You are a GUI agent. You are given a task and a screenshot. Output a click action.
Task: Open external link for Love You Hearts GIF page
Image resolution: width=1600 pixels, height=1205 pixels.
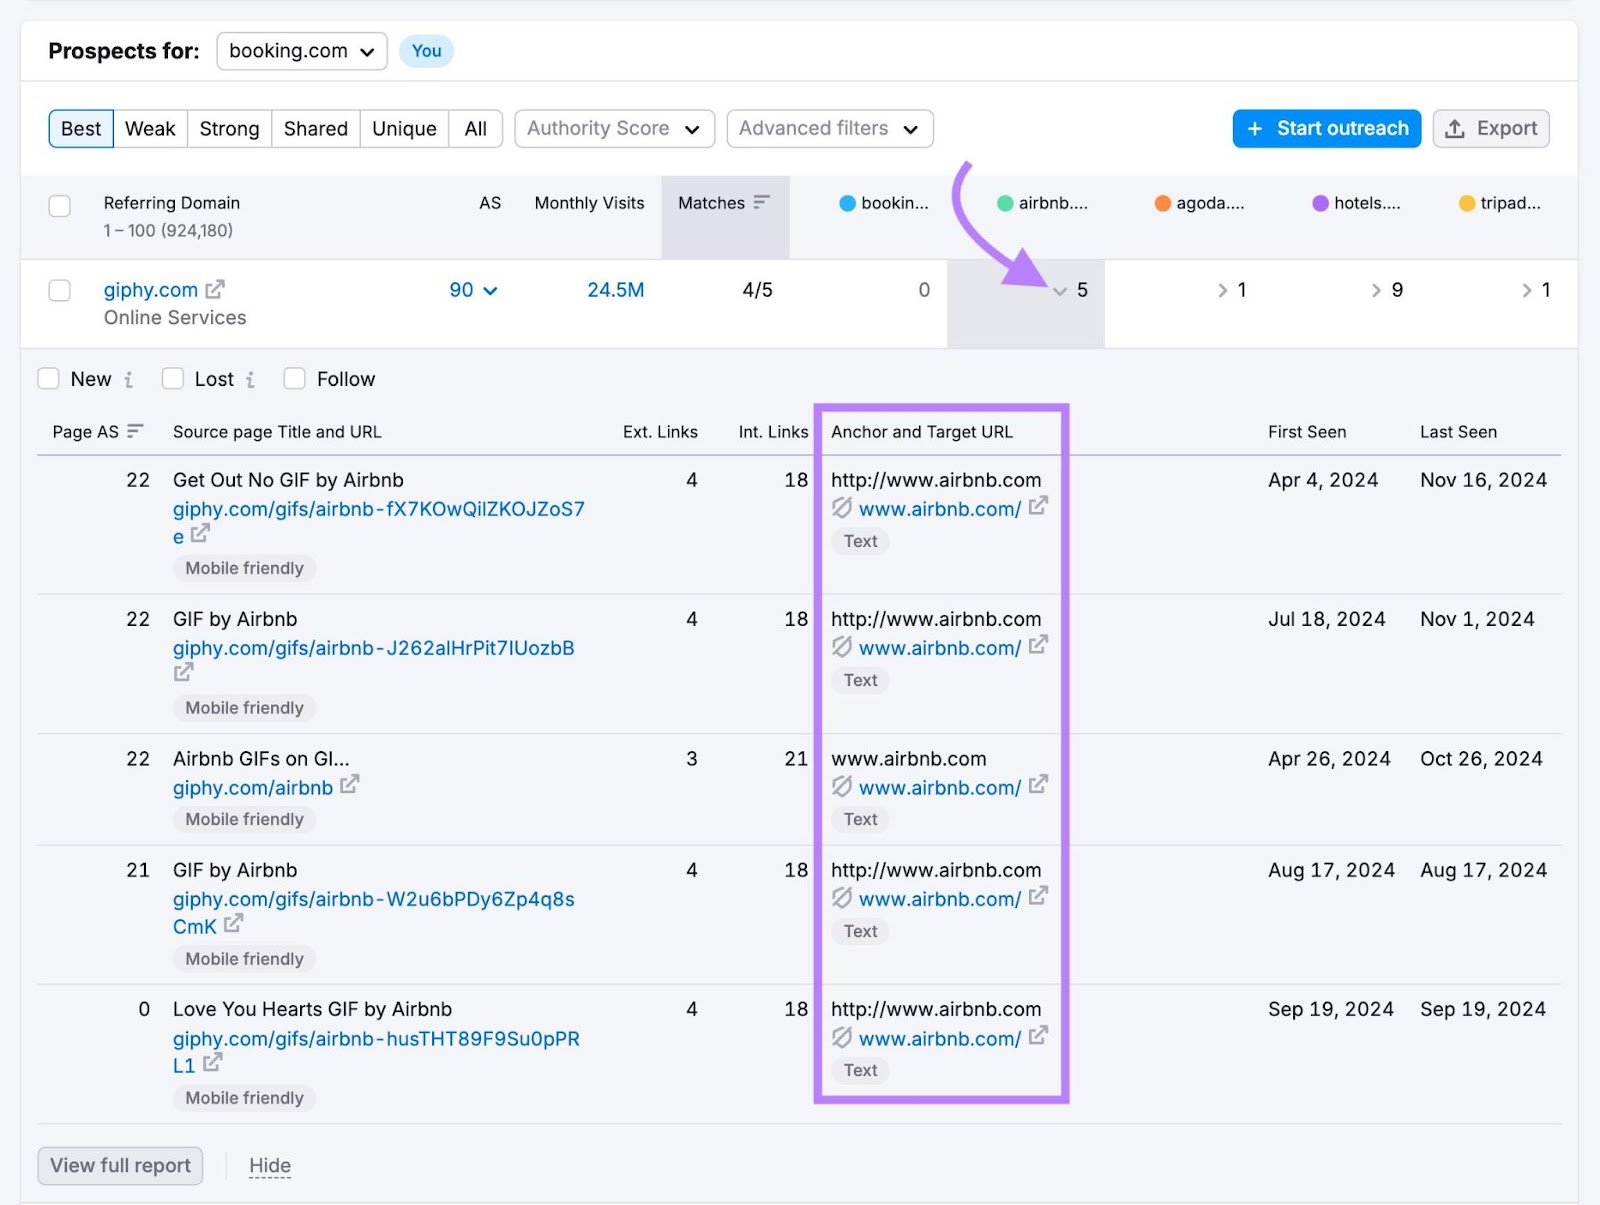coord(212,1063)
